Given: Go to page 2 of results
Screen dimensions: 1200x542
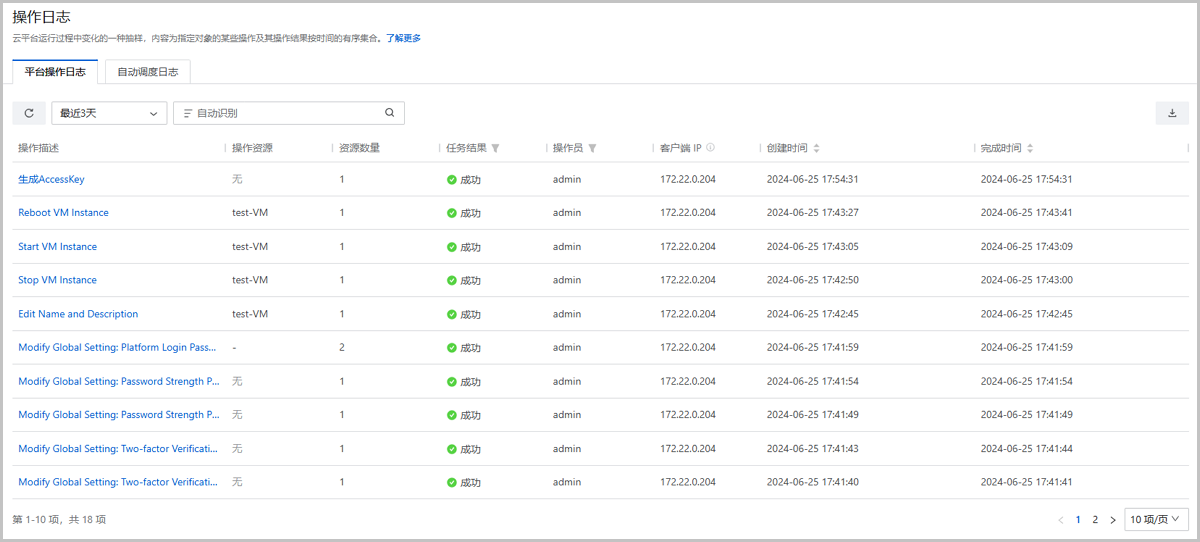Looking at the screenshot, I should coord(1095,520).
